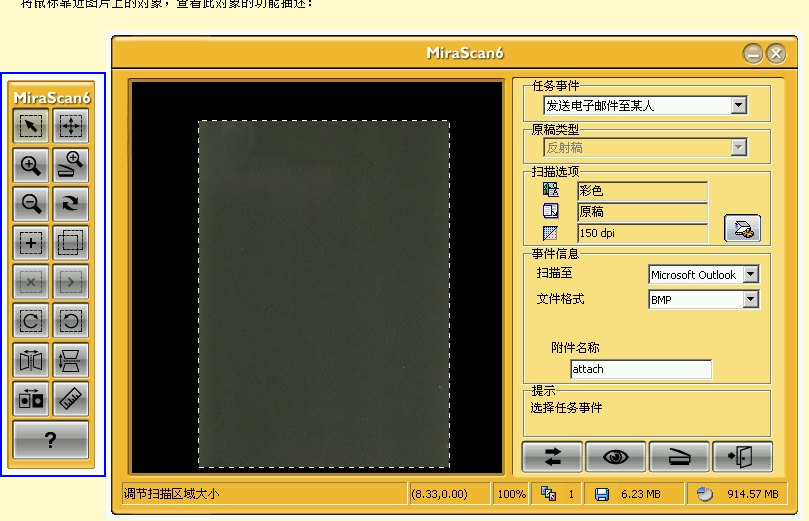Click the 调节扫描区域大小 status text

(x=171, y=494)
